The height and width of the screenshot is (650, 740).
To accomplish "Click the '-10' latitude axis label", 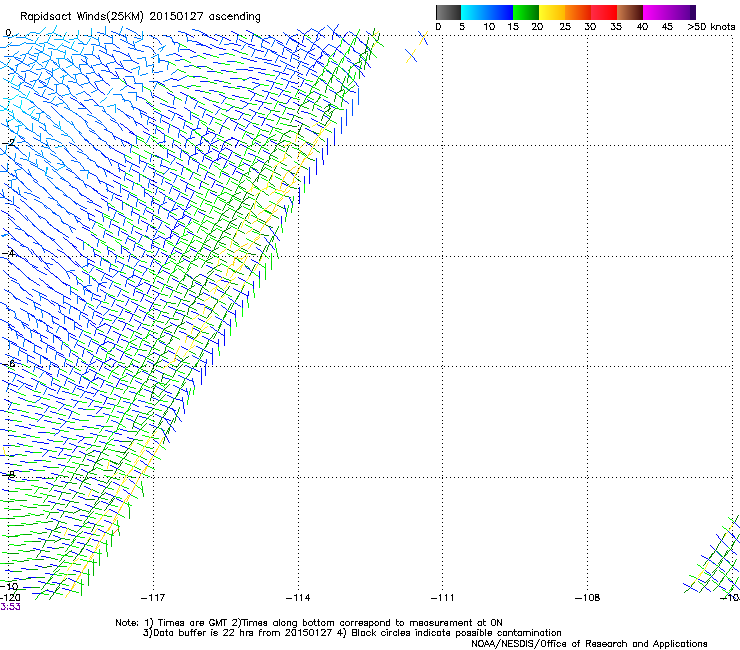I will coord(9,586).
